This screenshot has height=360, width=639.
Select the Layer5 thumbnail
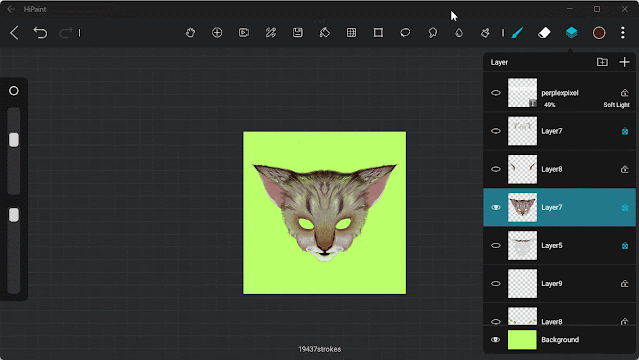coord(522,245)
